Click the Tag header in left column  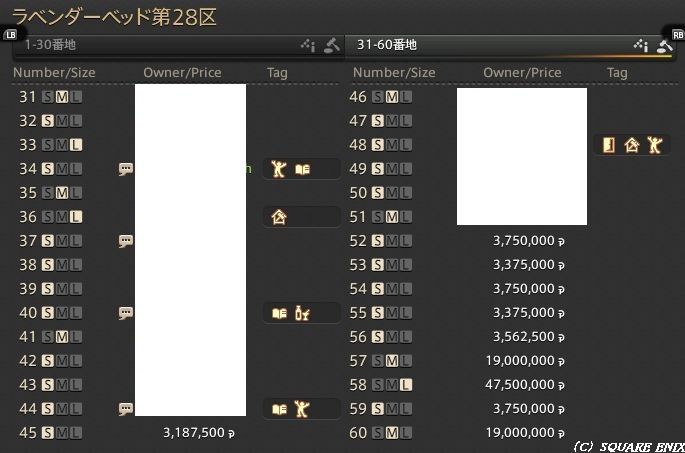[x=277, y=73]
